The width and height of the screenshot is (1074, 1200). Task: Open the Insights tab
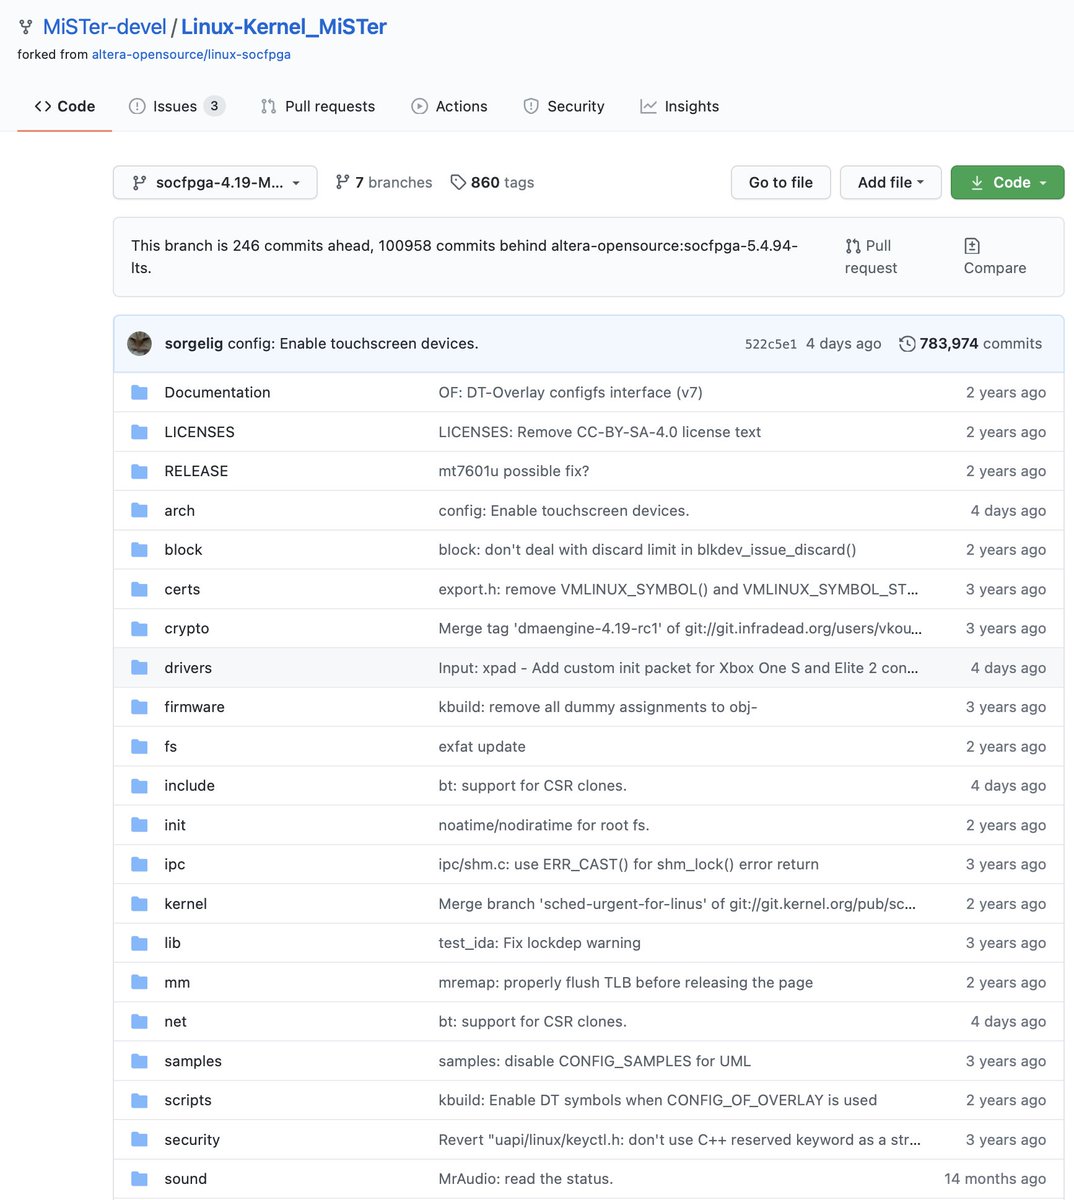click(680, 106)
